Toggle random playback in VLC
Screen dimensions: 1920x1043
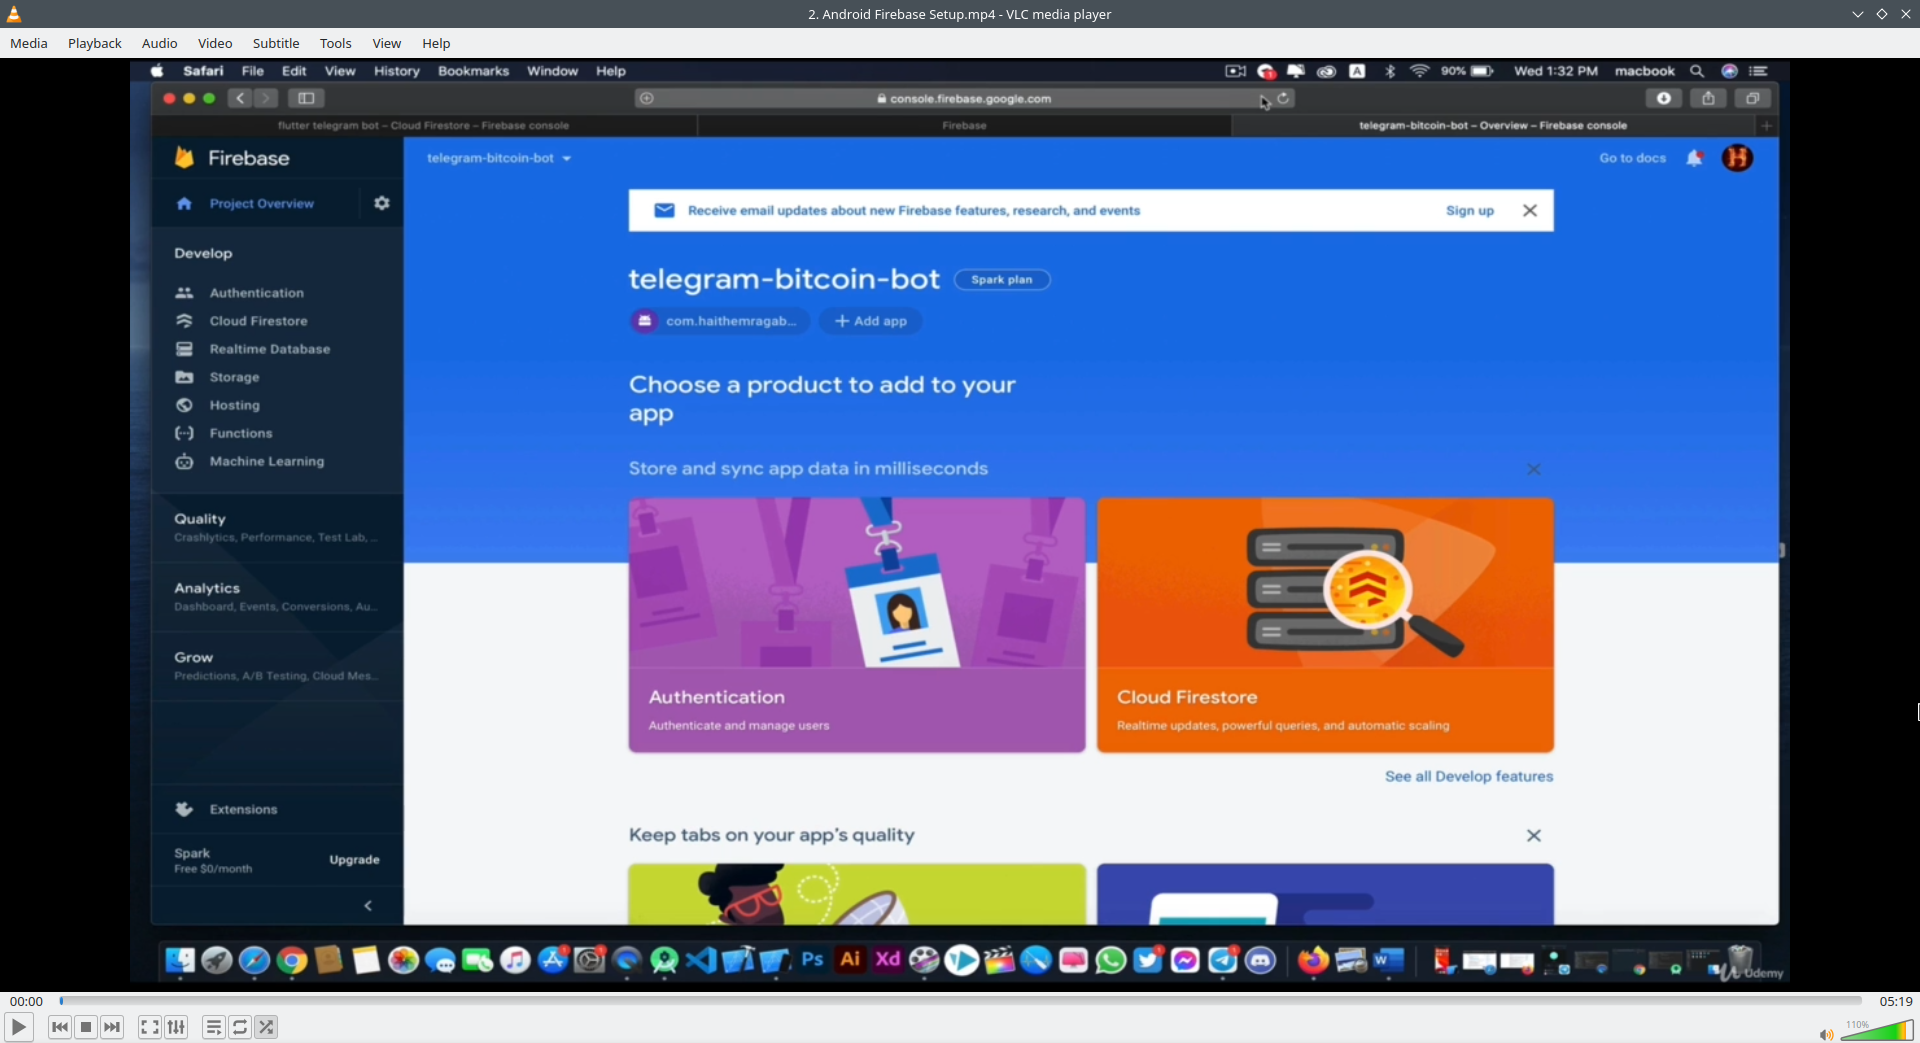tap(266, 1027)
